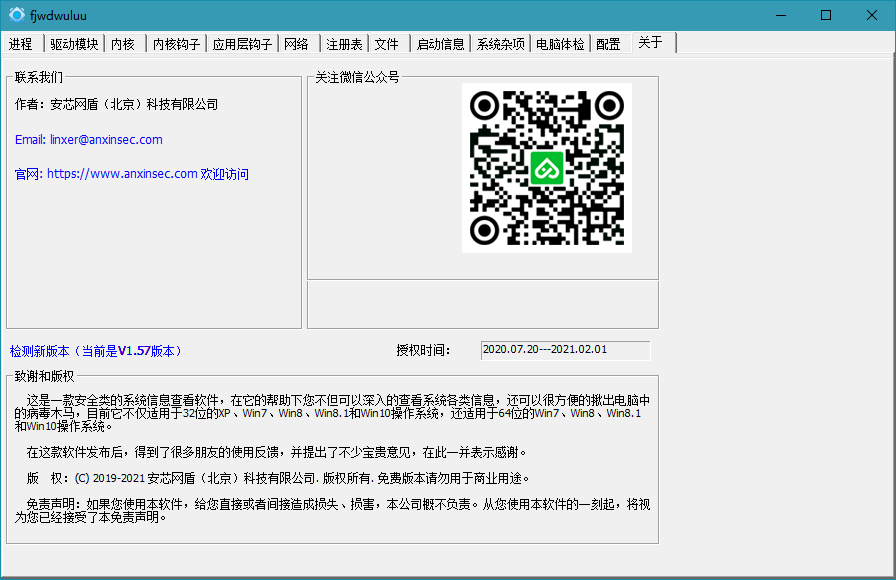Switch to the 启动信息 tab

coord(440,43)
